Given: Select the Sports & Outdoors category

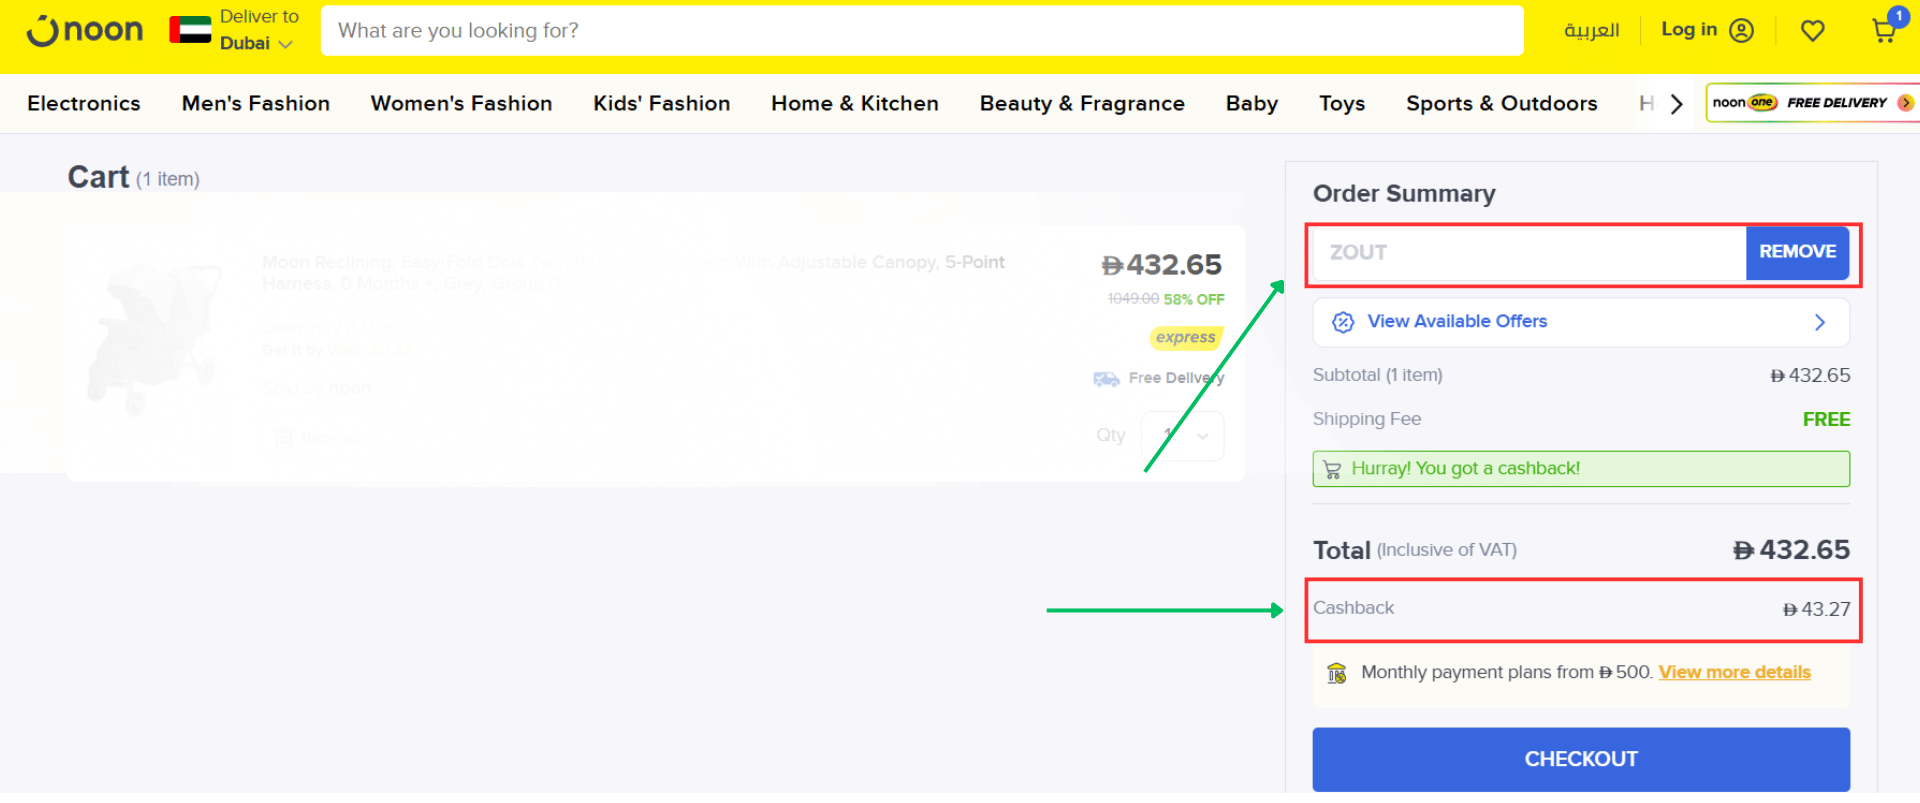Looking at the screenshot, I should coord(1501,104).
